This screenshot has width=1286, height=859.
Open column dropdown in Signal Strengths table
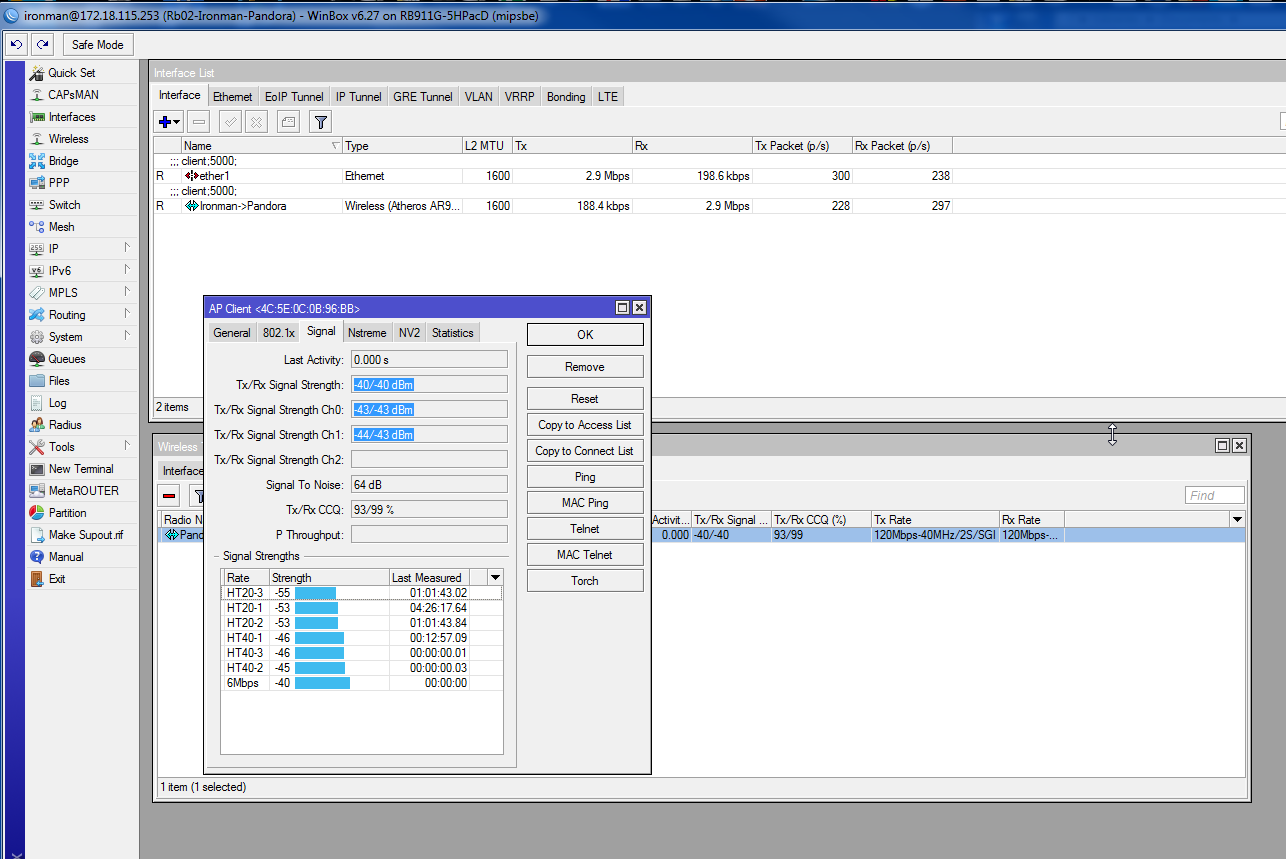tap(494, 578)
